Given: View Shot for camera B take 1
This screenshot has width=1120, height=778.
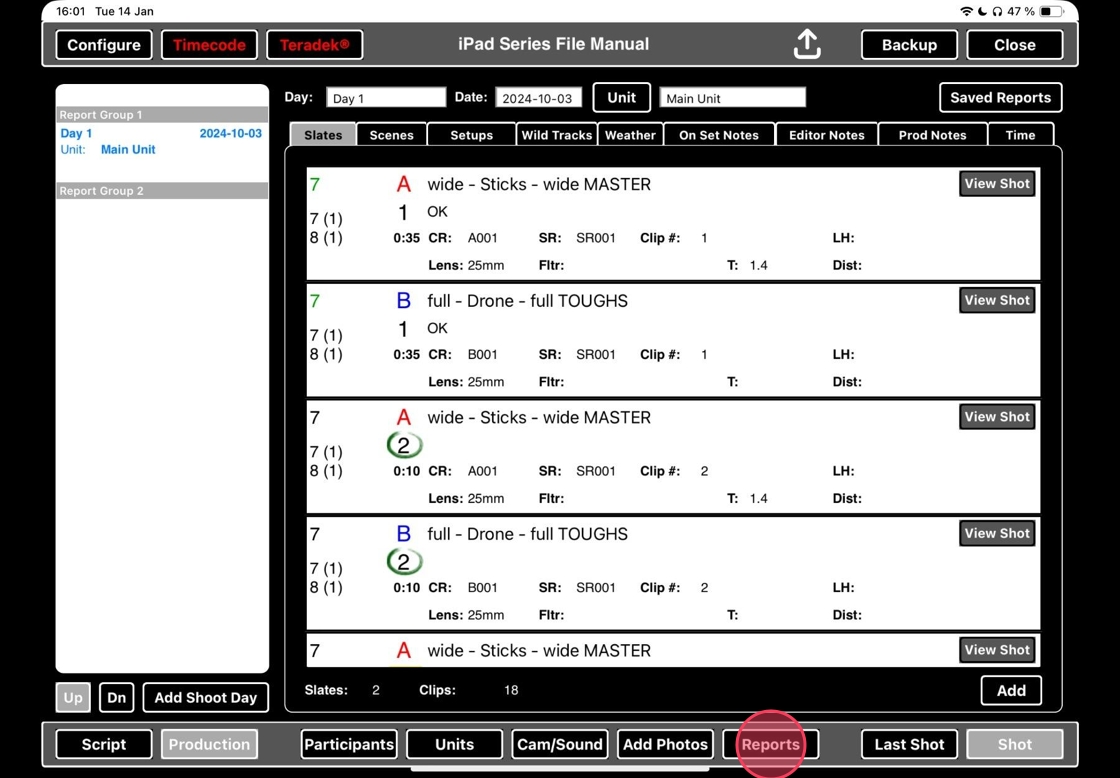Looking at the screenshot, I should click(x=996, y=300).
